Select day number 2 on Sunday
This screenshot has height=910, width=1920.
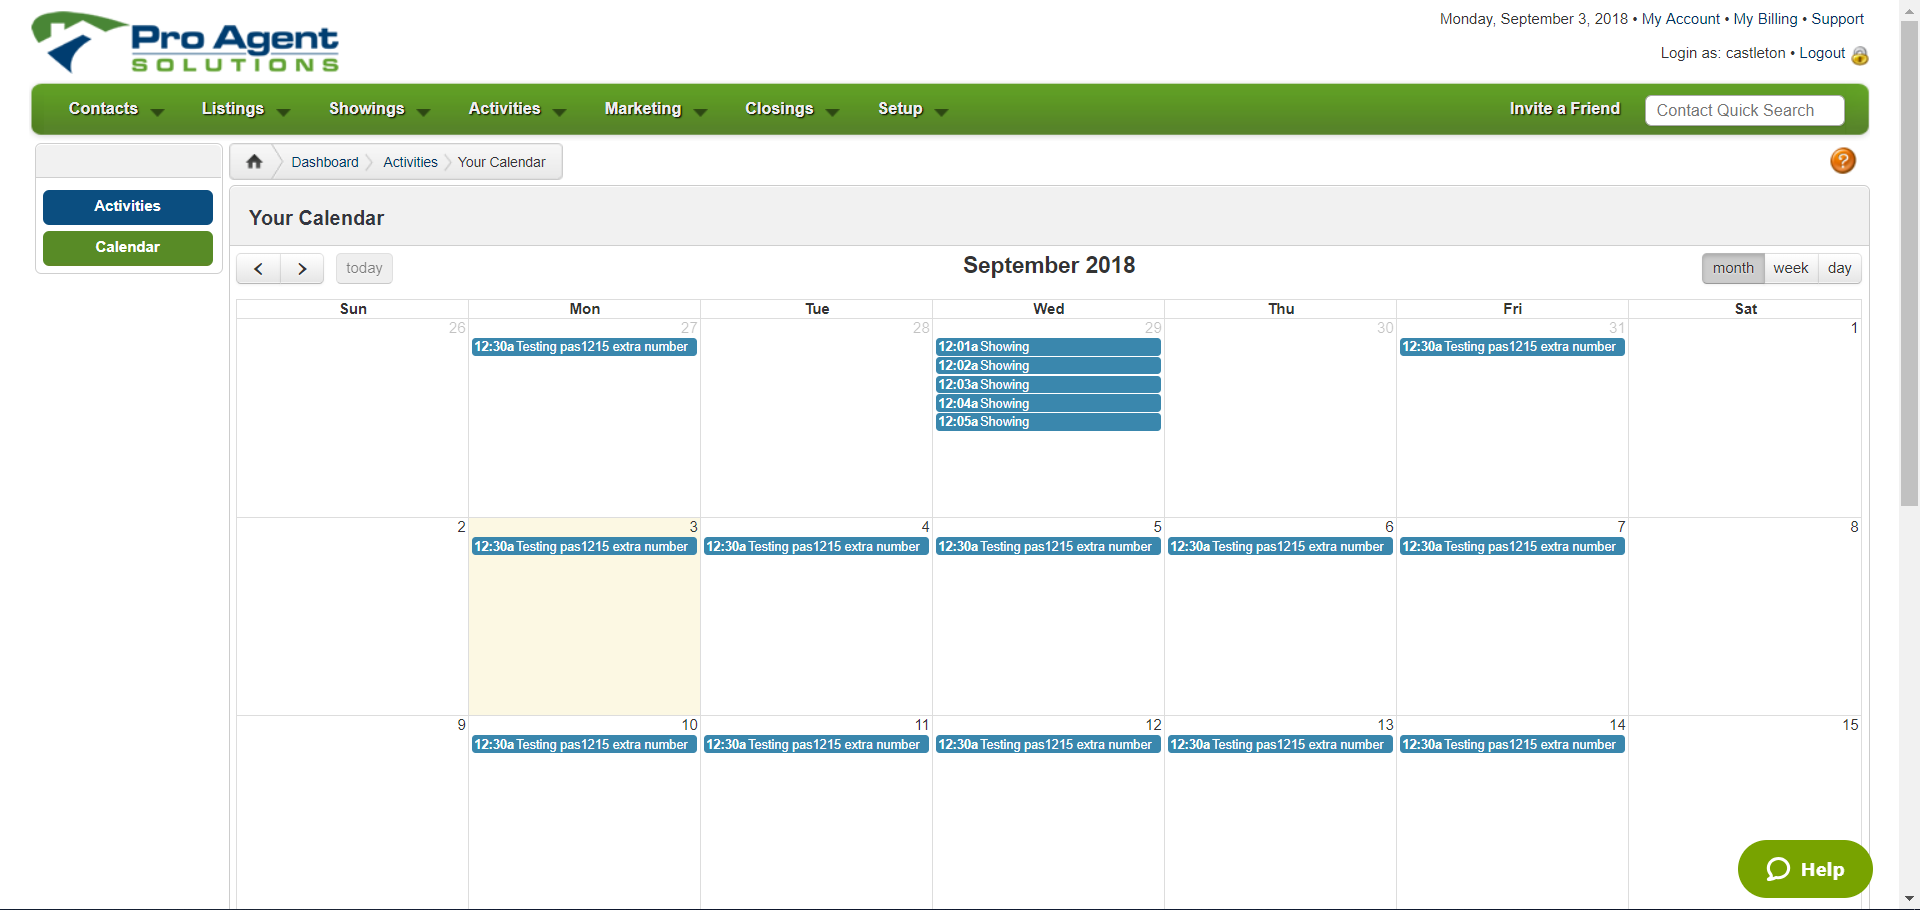click(x=461, y=527)
